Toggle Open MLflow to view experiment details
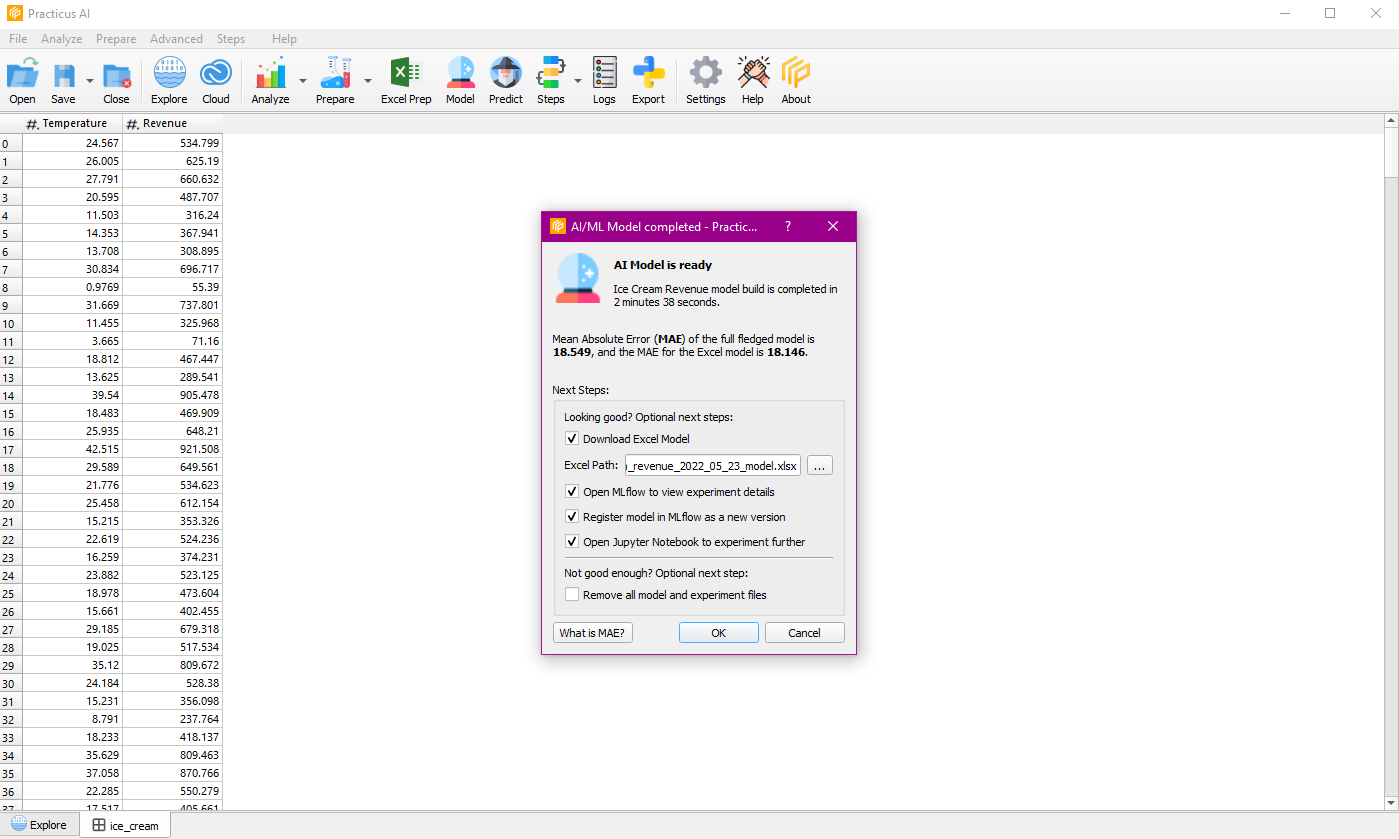This screenshot has width=1399, height=839. pos(572,492)
